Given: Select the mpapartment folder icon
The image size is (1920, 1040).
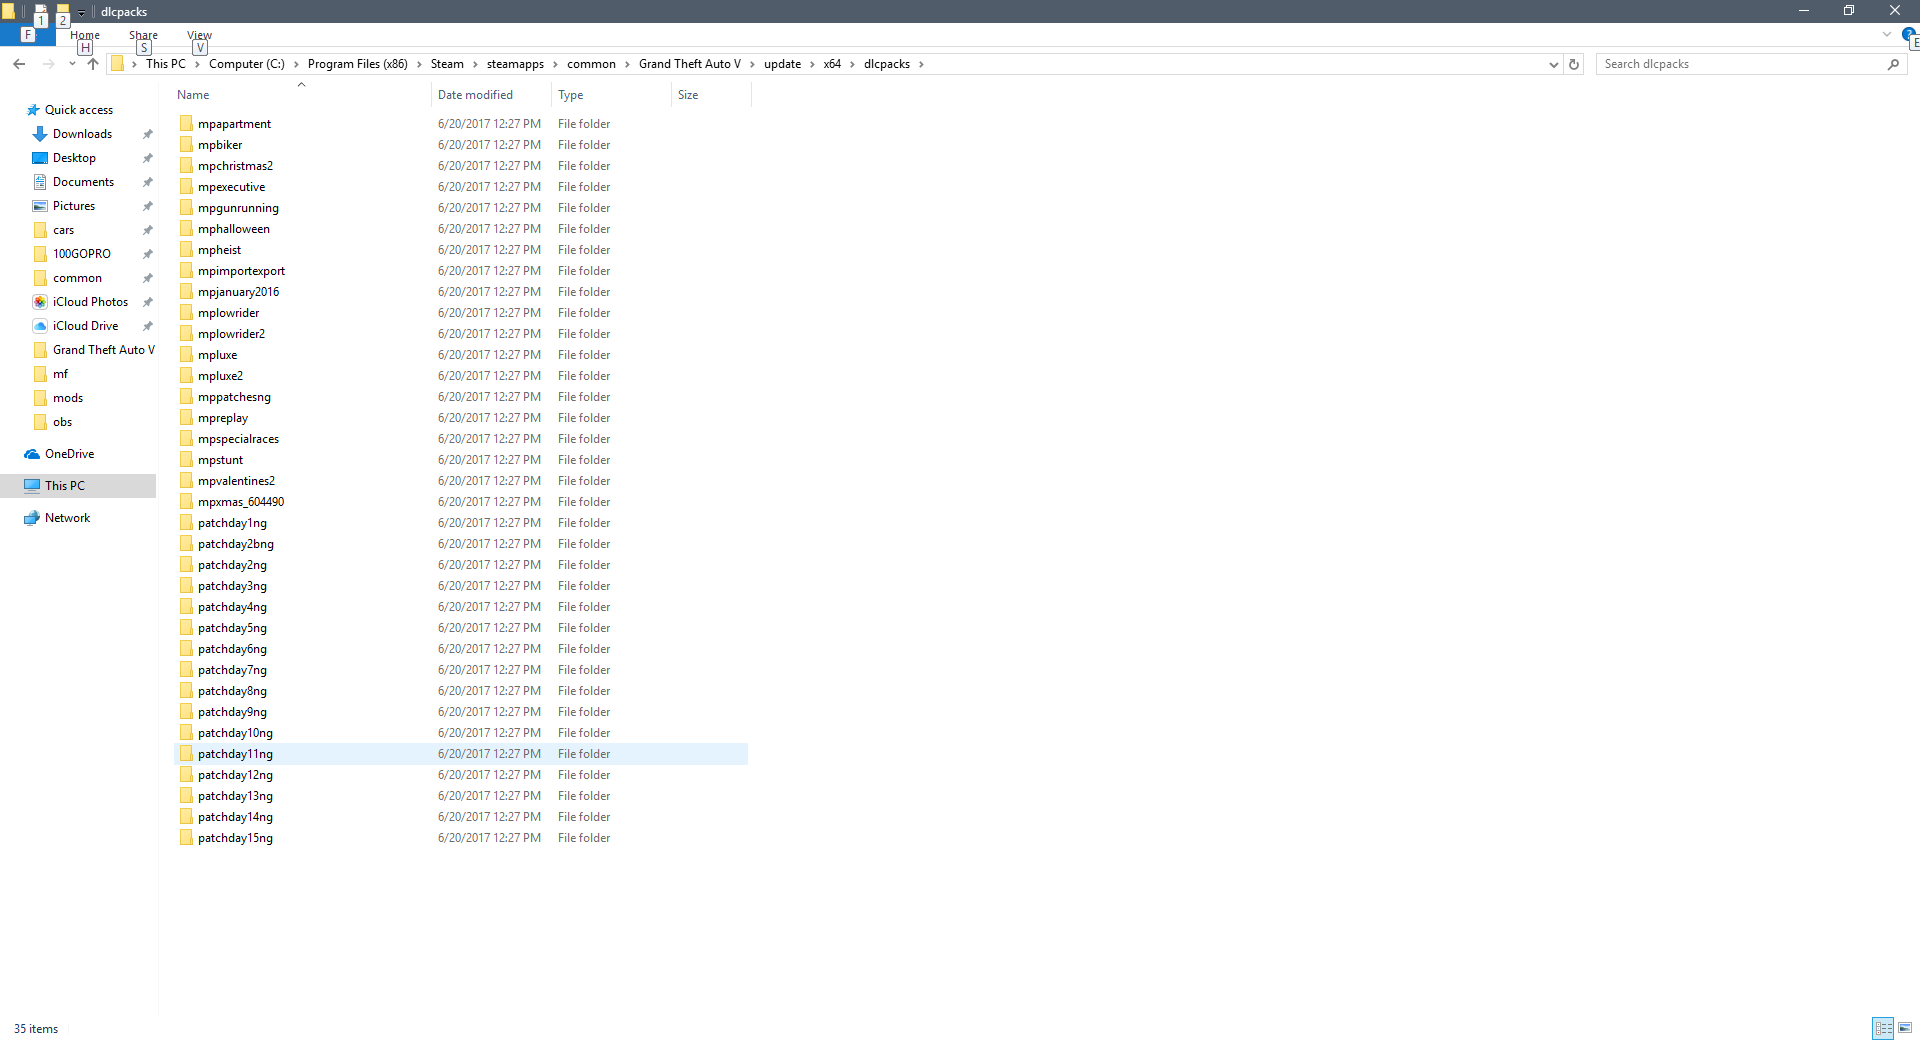Looking at the screenshot, I should click(x=186, y=124).
